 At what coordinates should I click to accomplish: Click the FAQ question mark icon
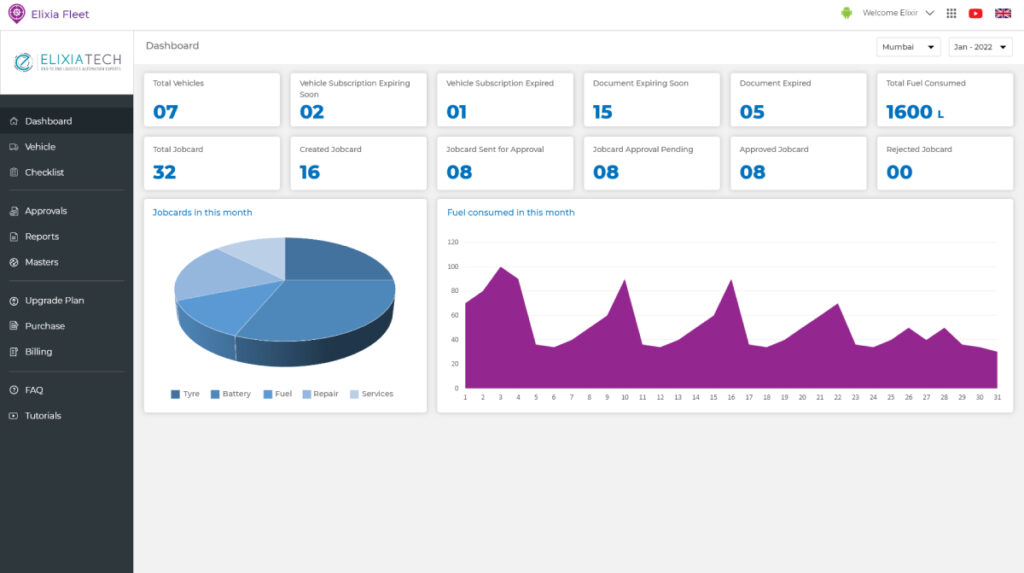coord(14,390)
